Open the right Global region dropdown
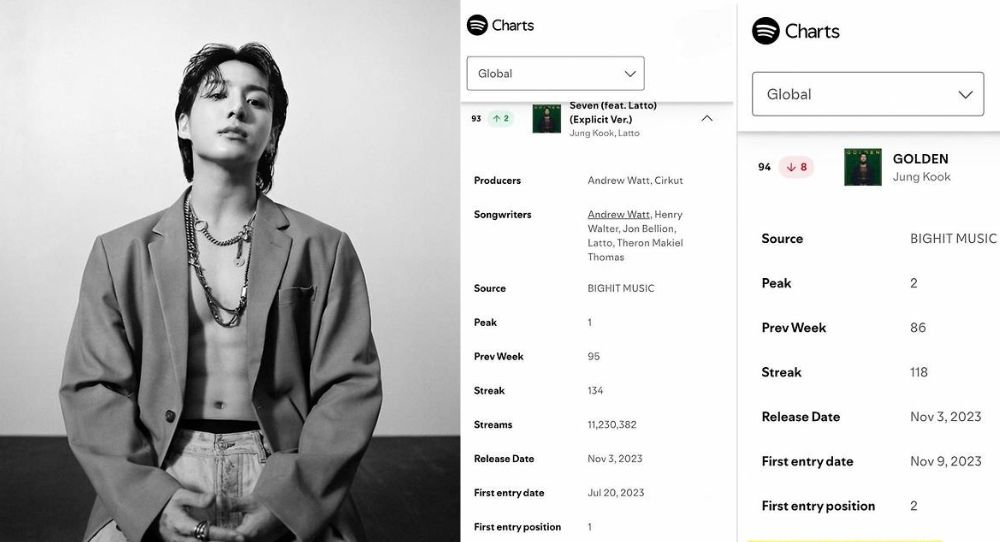1000x542 pixels. tap(868, 94)
